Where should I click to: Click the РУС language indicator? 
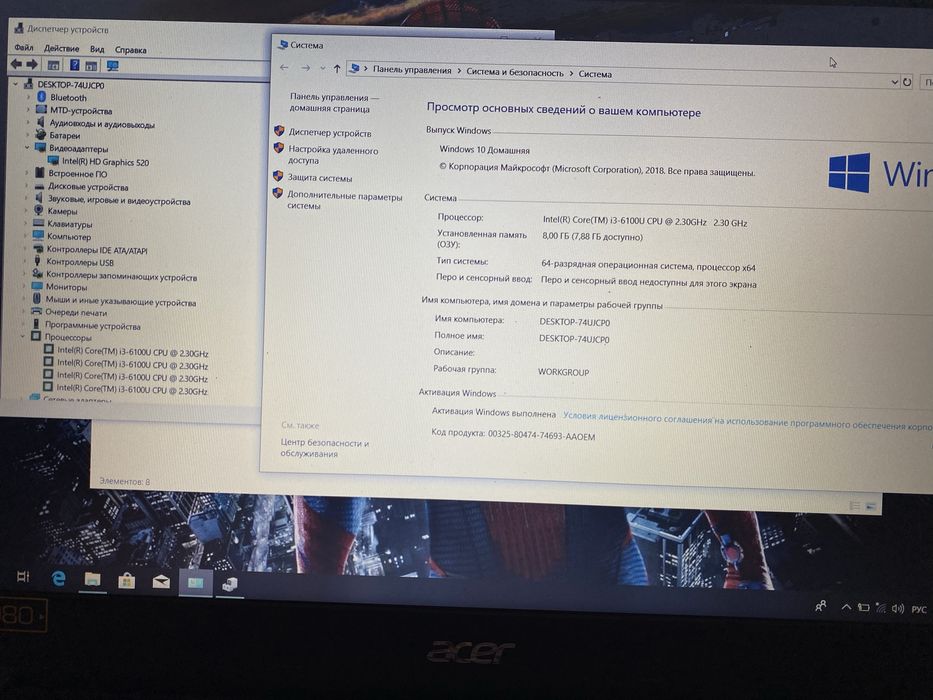(x=919, y=609)
